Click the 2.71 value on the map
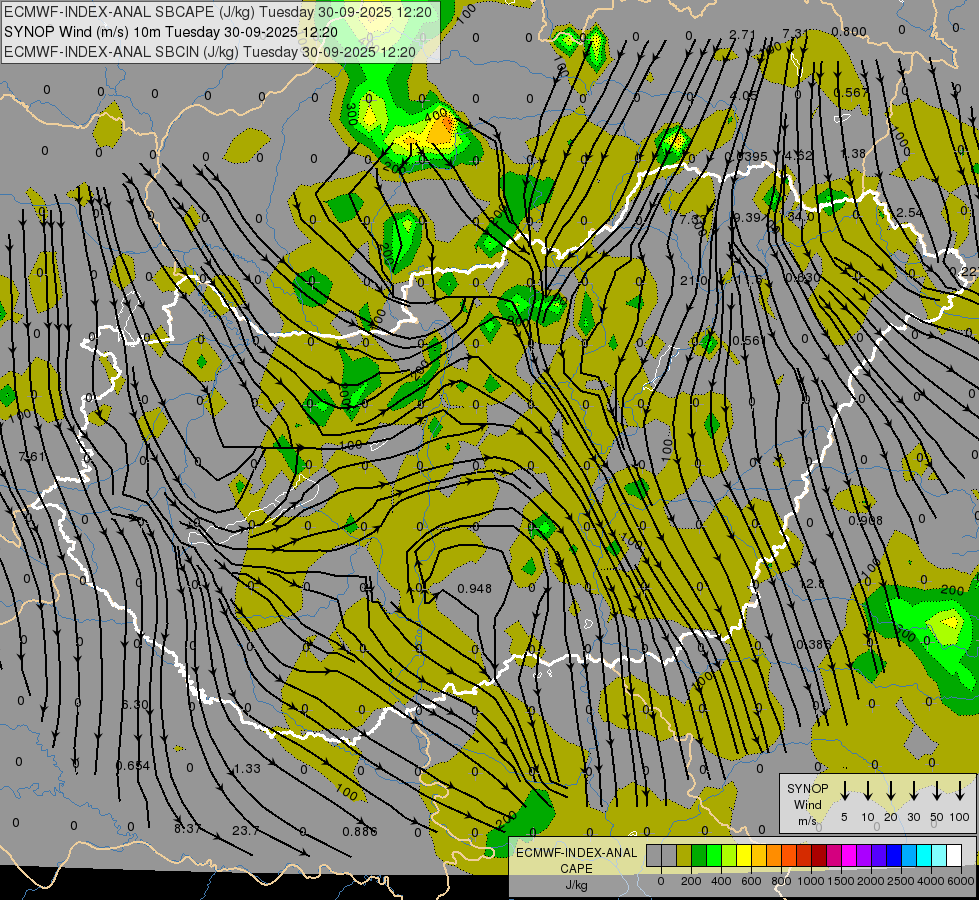979x900 pixels. point(742,34)
